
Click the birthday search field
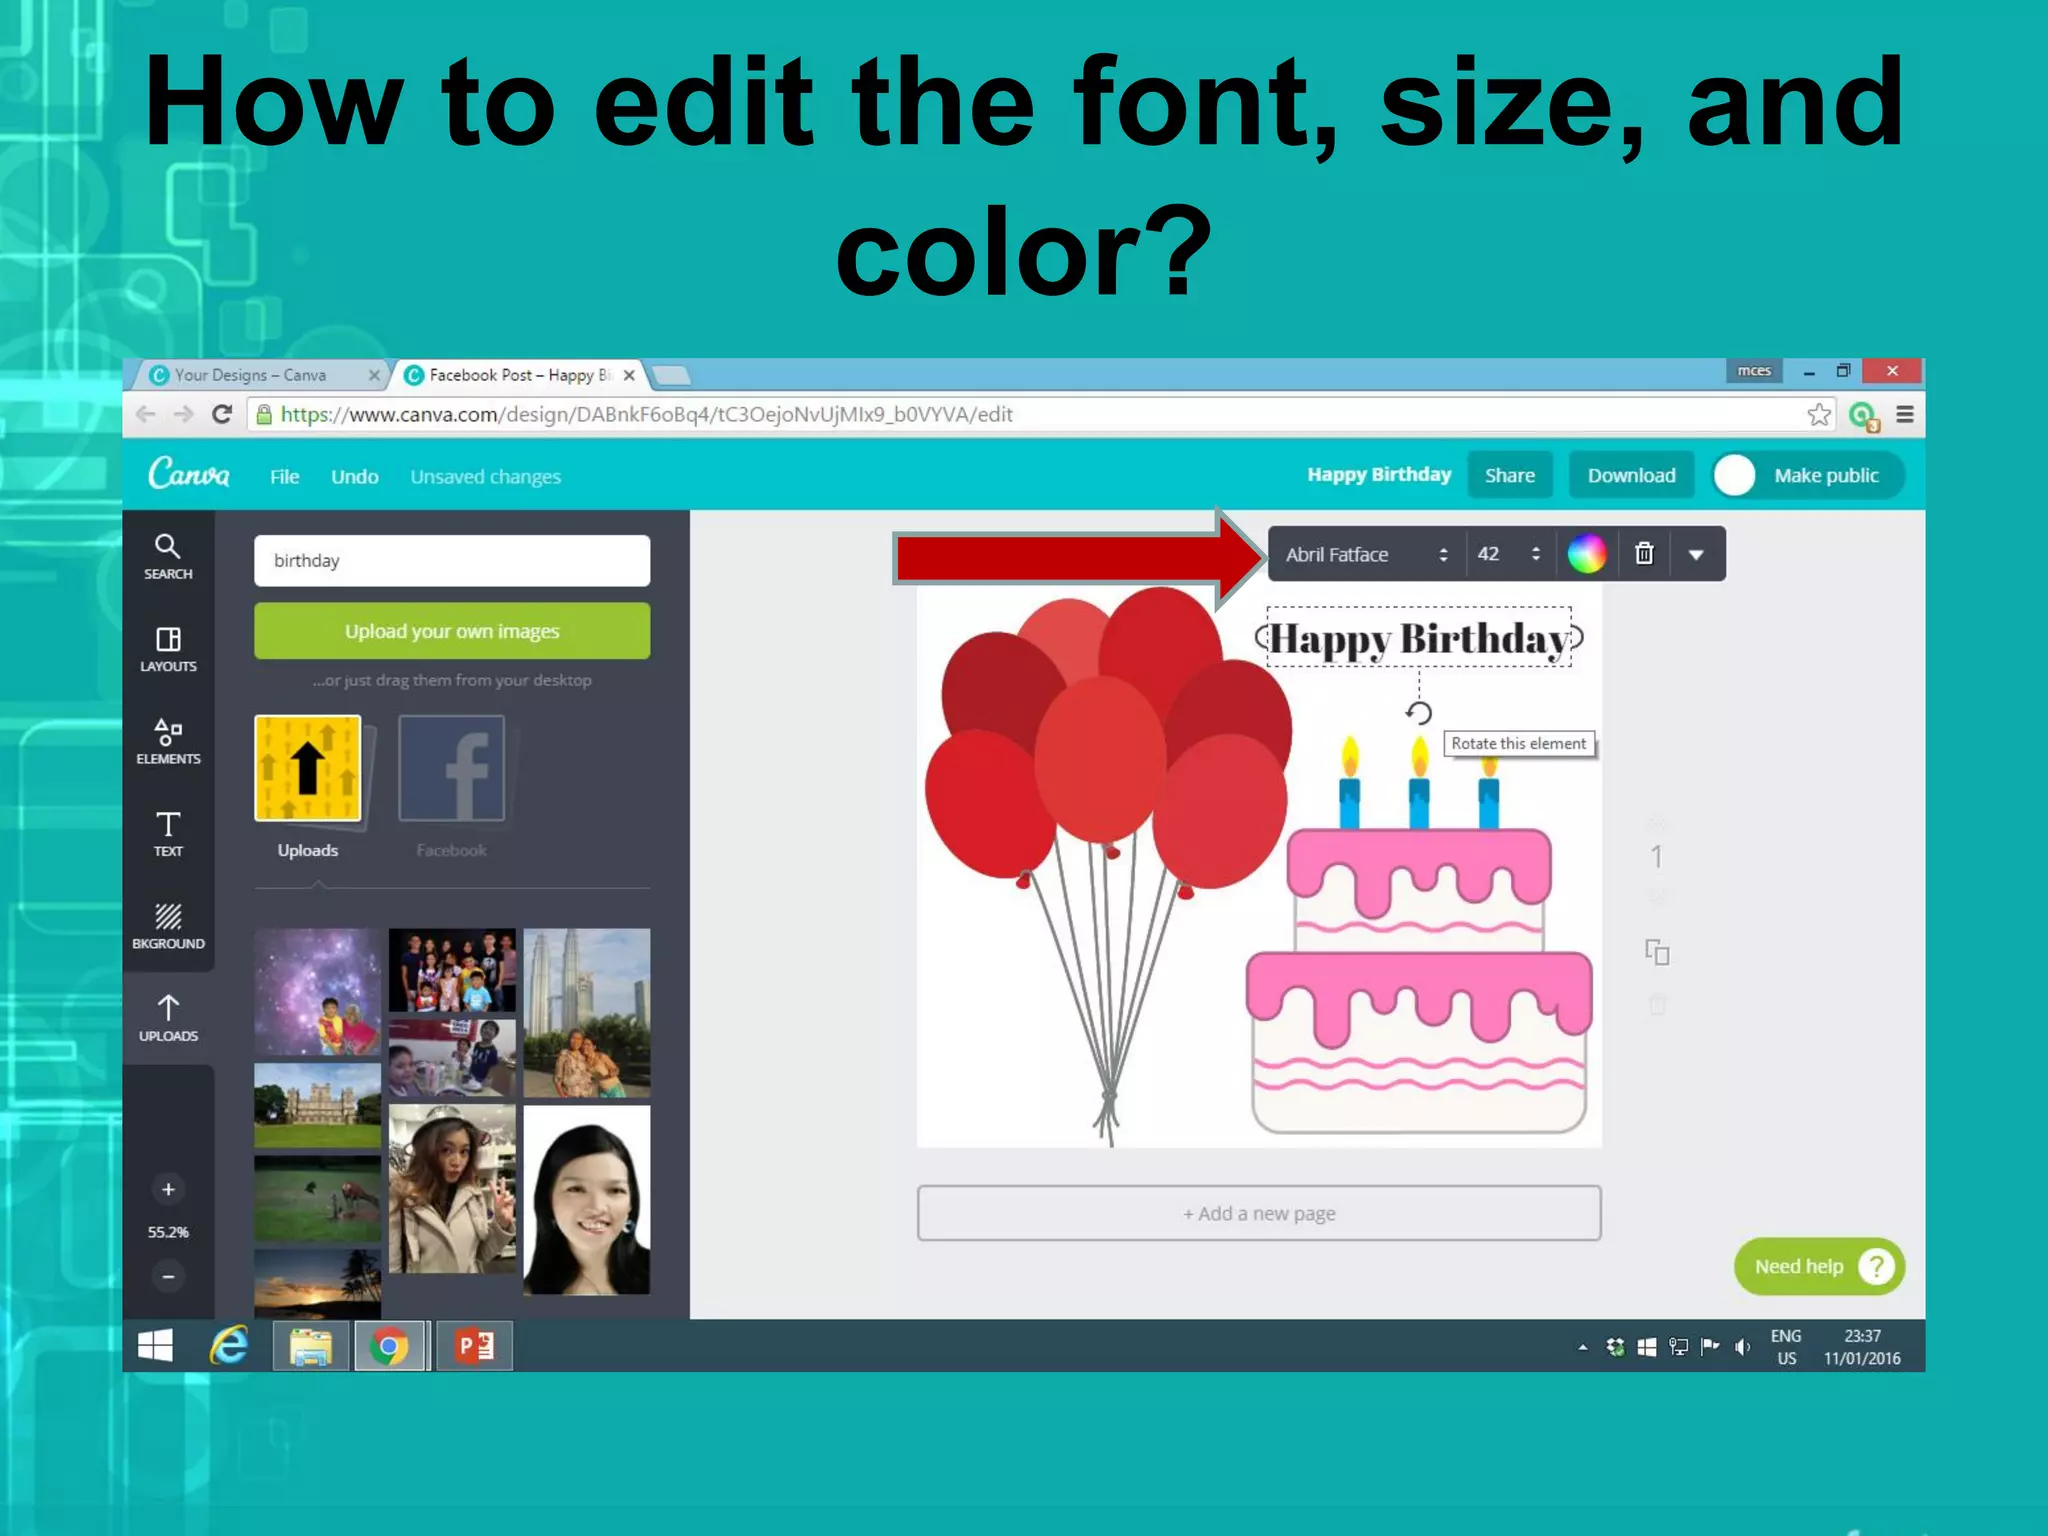[x=452, y=560]
